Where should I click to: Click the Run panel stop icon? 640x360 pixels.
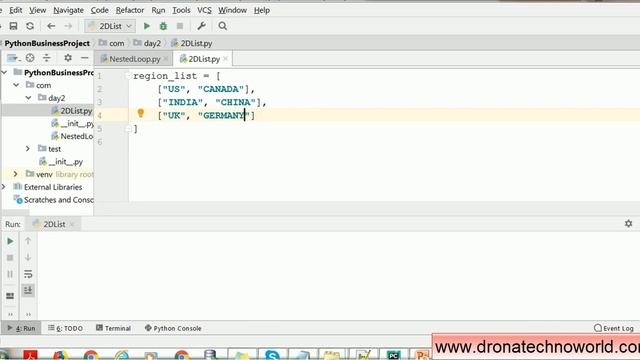10,258
